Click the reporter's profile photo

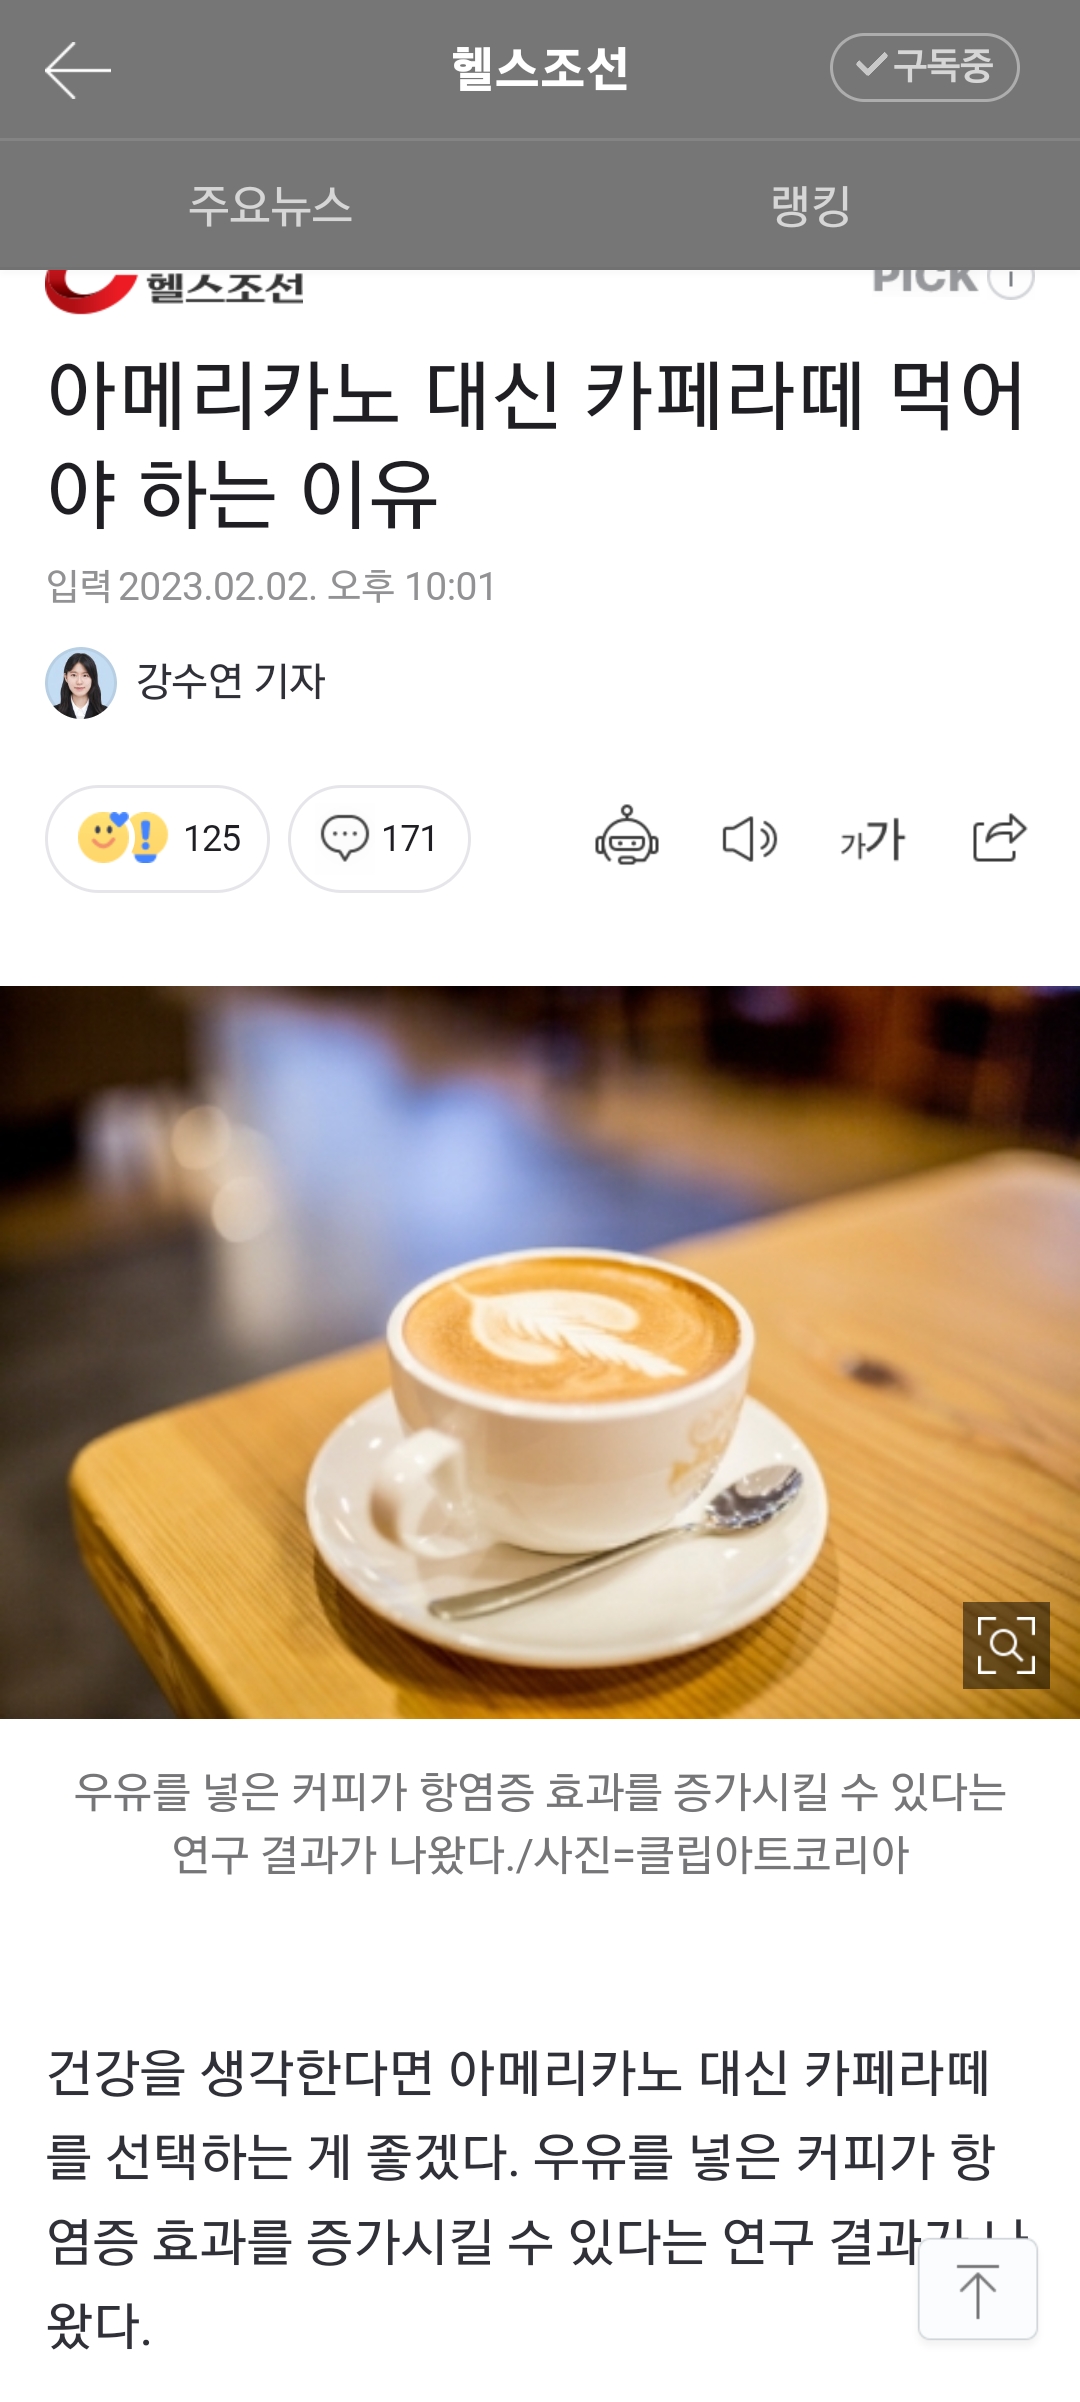point(81,683)
